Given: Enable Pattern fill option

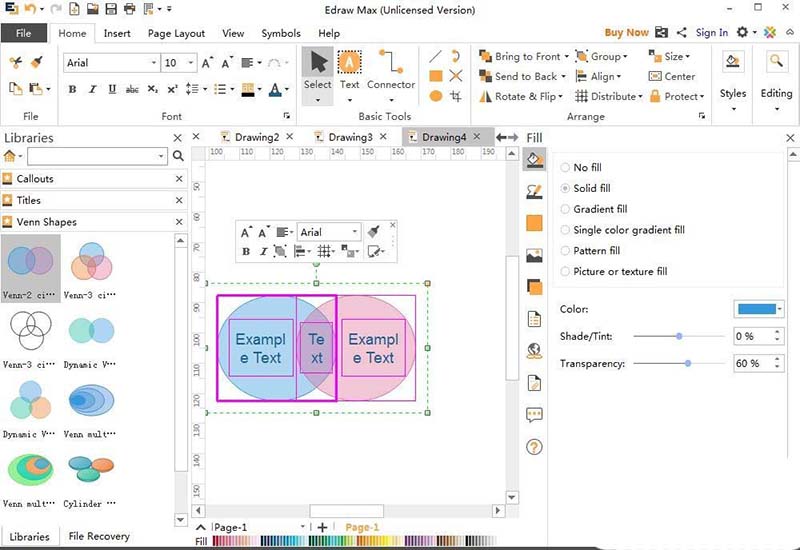Looking at the screenshot, I should [x=566, y=251].
